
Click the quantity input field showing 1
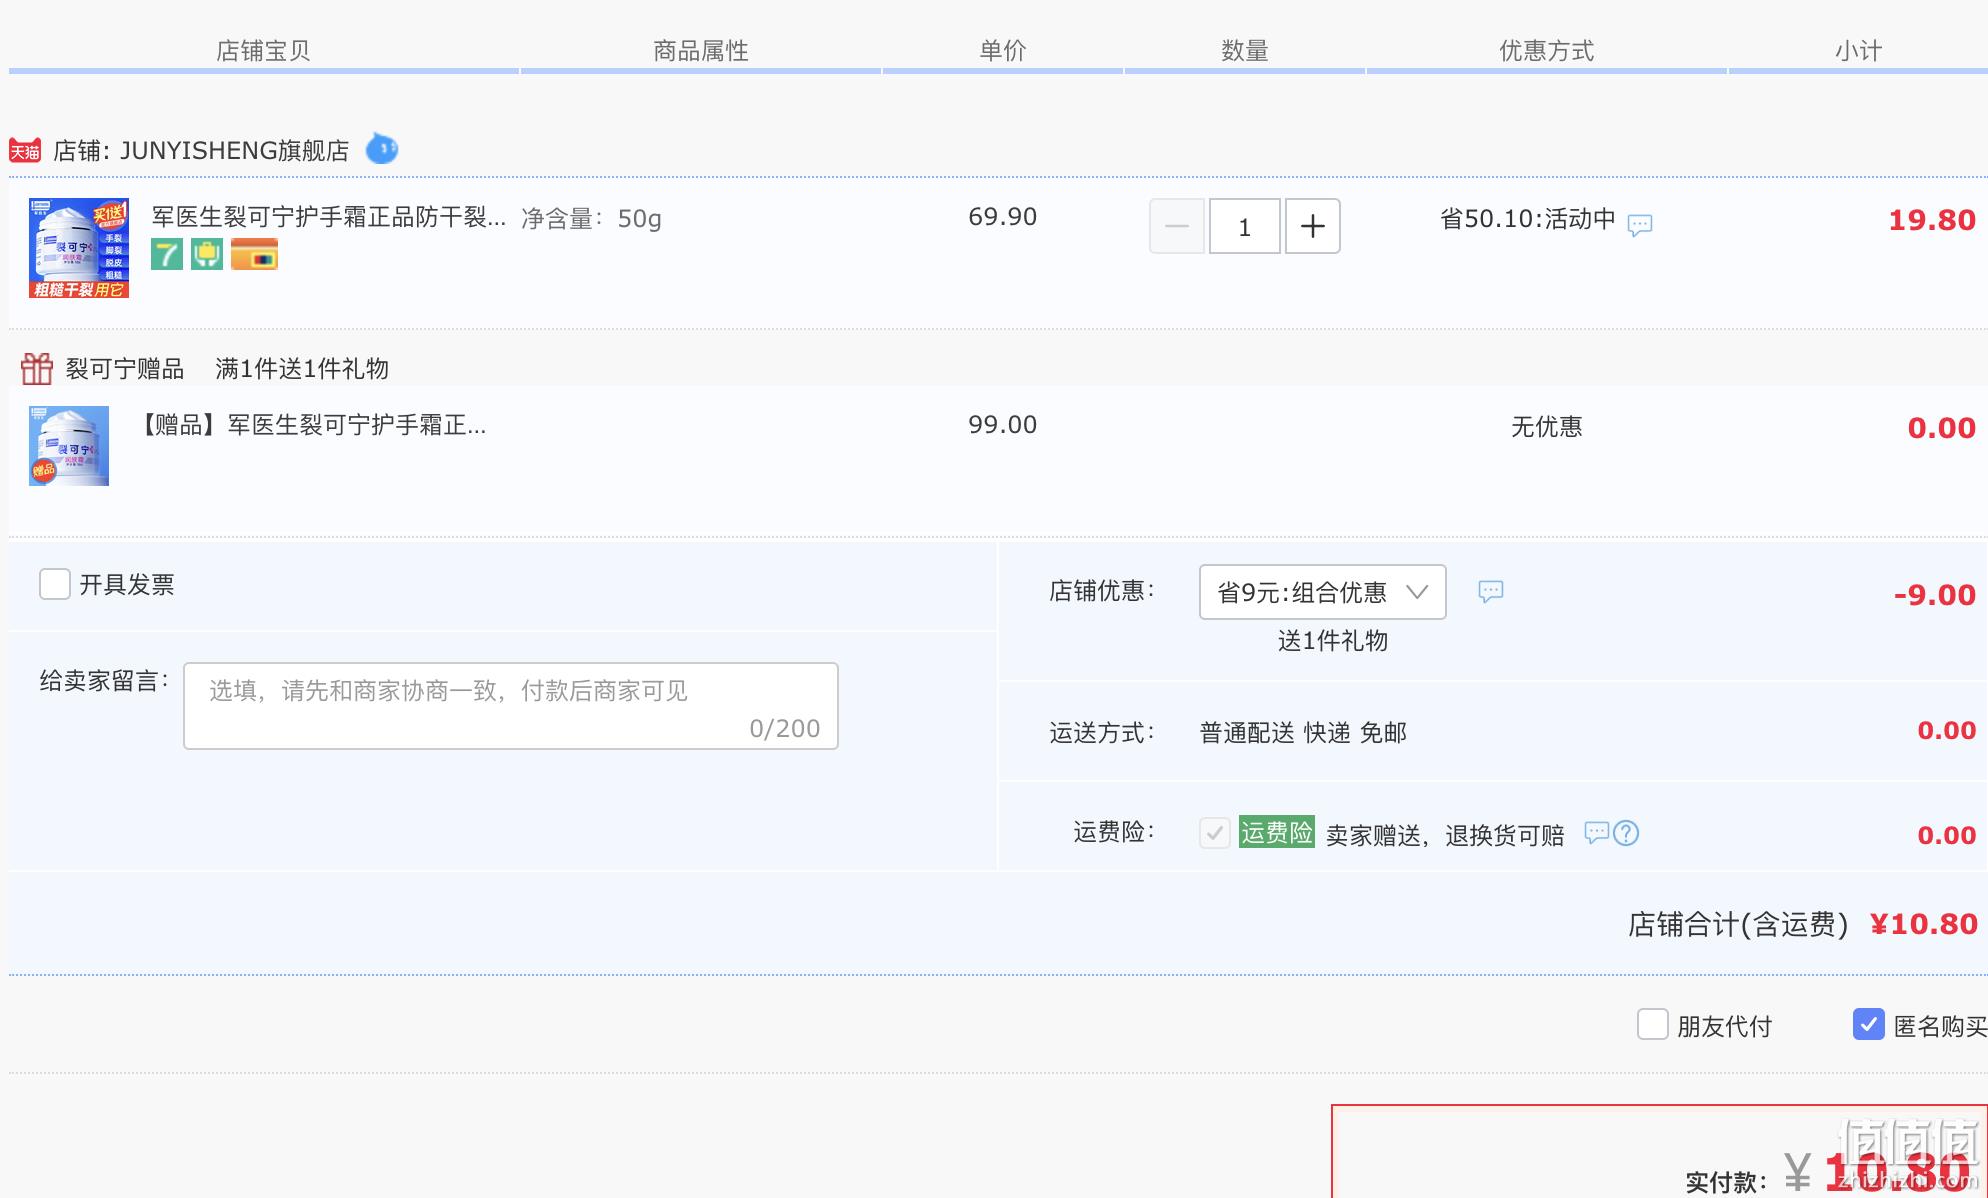coord(1245,226)
